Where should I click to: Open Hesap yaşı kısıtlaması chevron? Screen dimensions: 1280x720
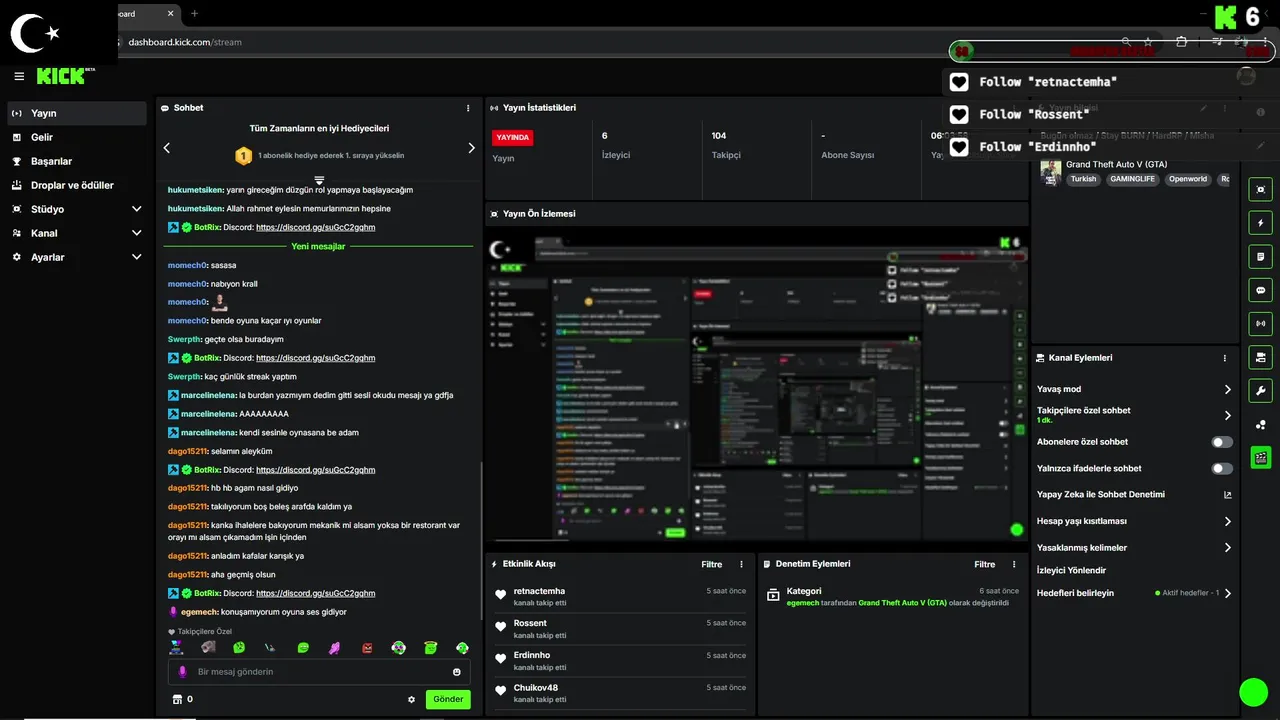[1228, 521]
